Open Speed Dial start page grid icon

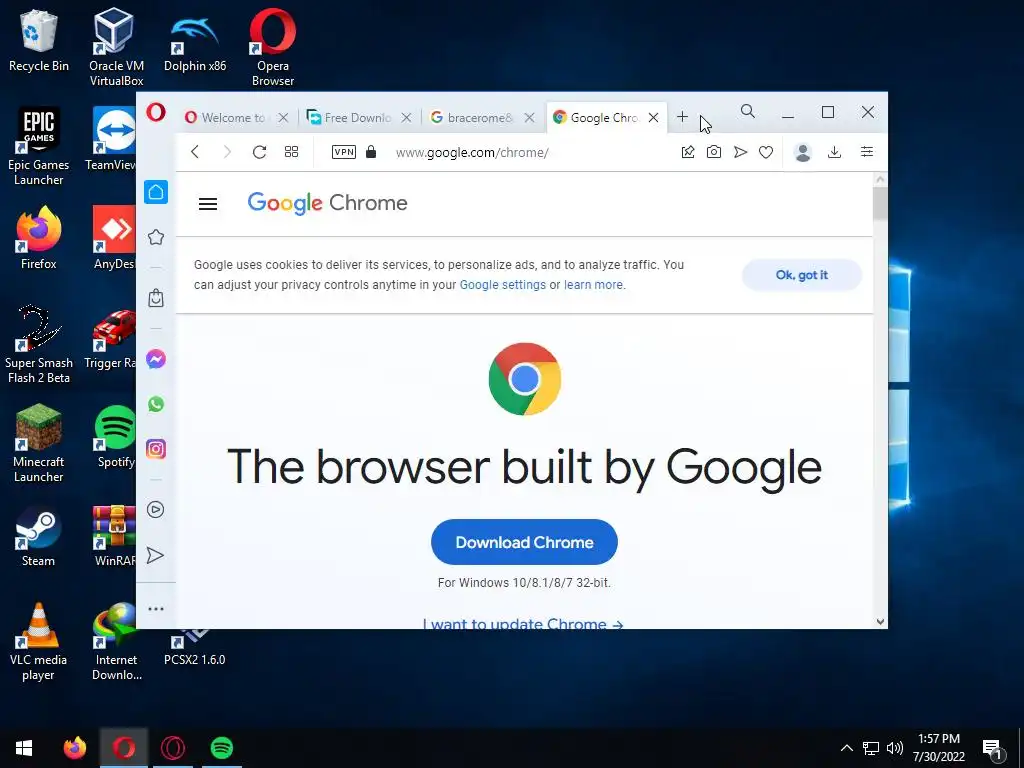coord(291,152)
